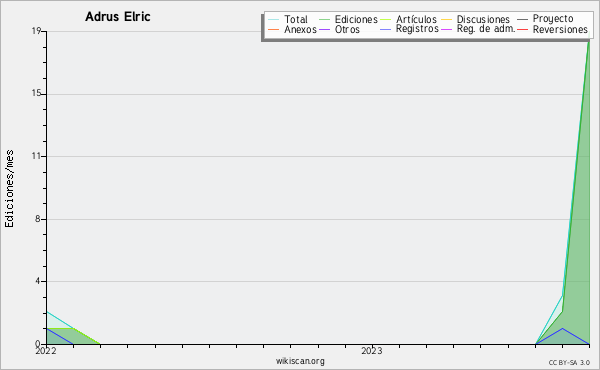Select the 'Anexos' legend entry
The height and width of the screenshot is (370, 600).
pyautogui.click(x=300, y=29)
